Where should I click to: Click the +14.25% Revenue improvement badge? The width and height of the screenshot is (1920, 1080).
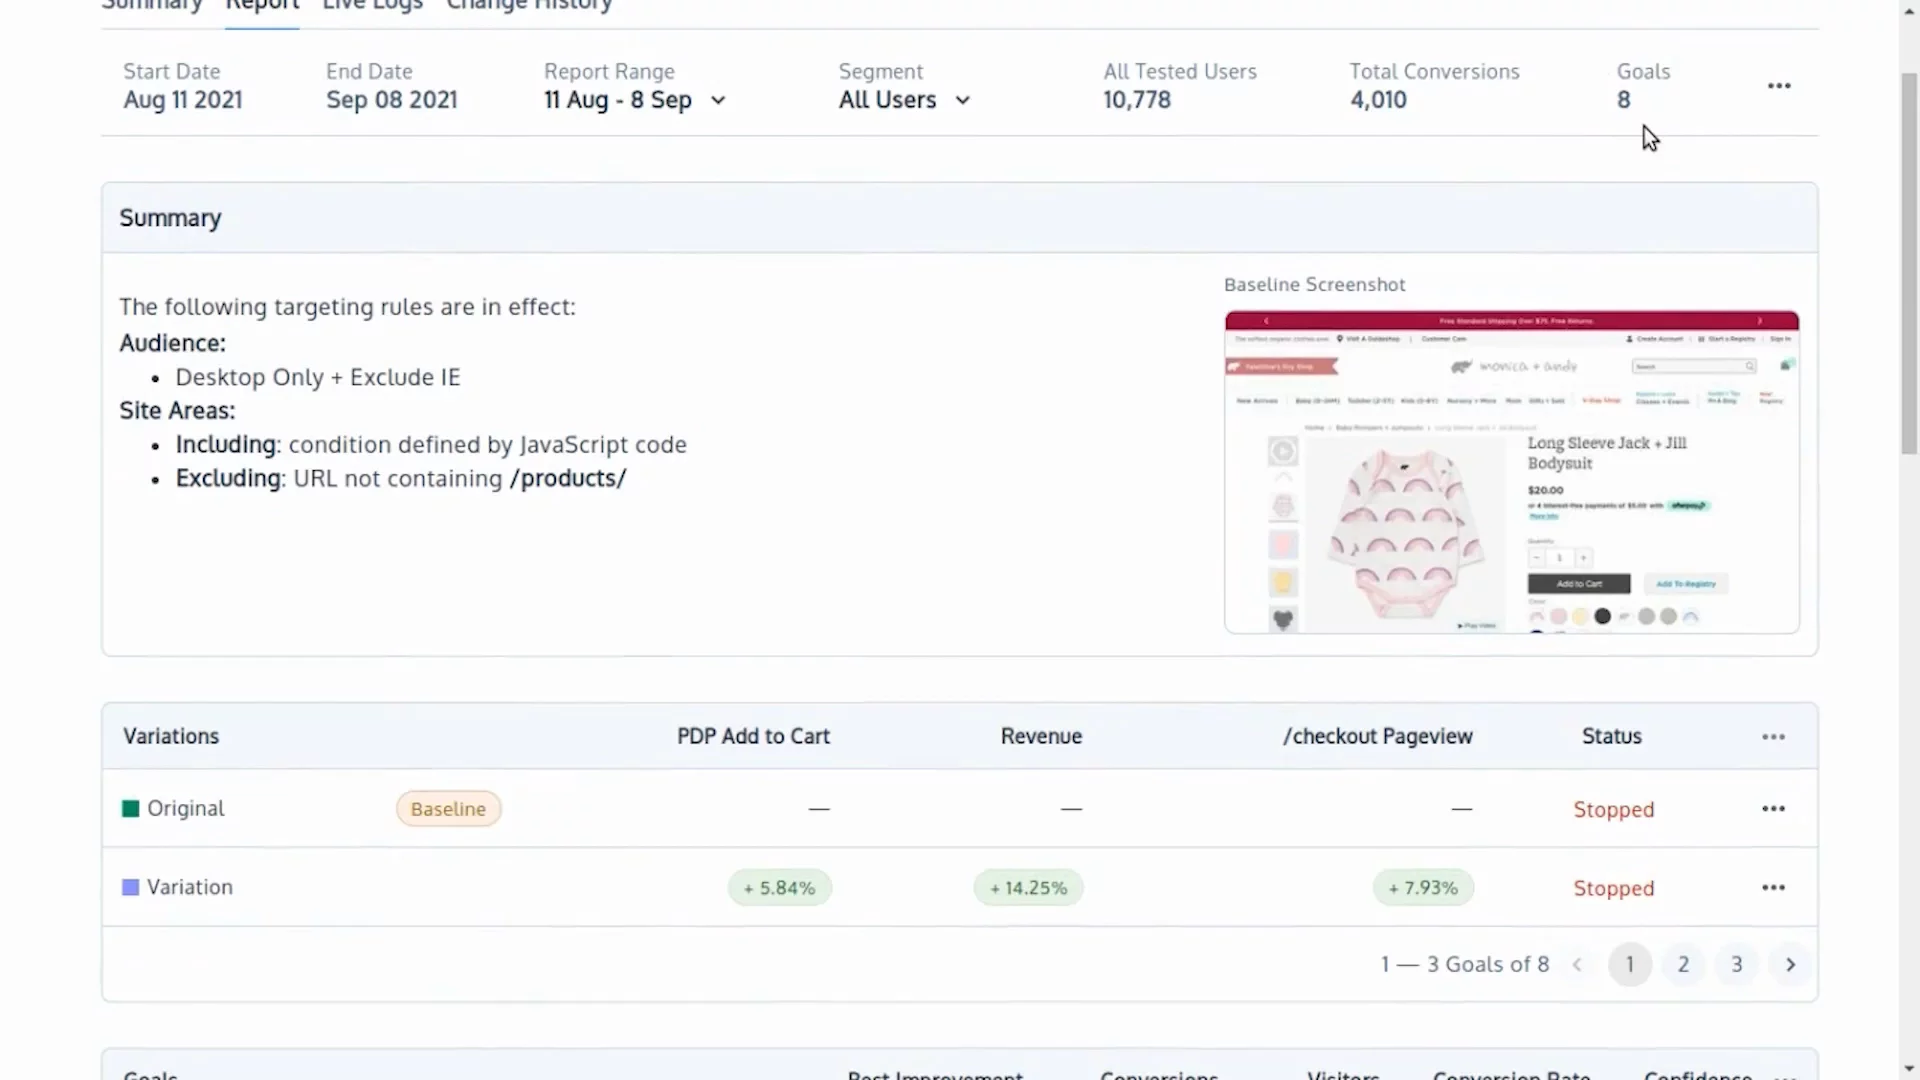click(1028, 888)
